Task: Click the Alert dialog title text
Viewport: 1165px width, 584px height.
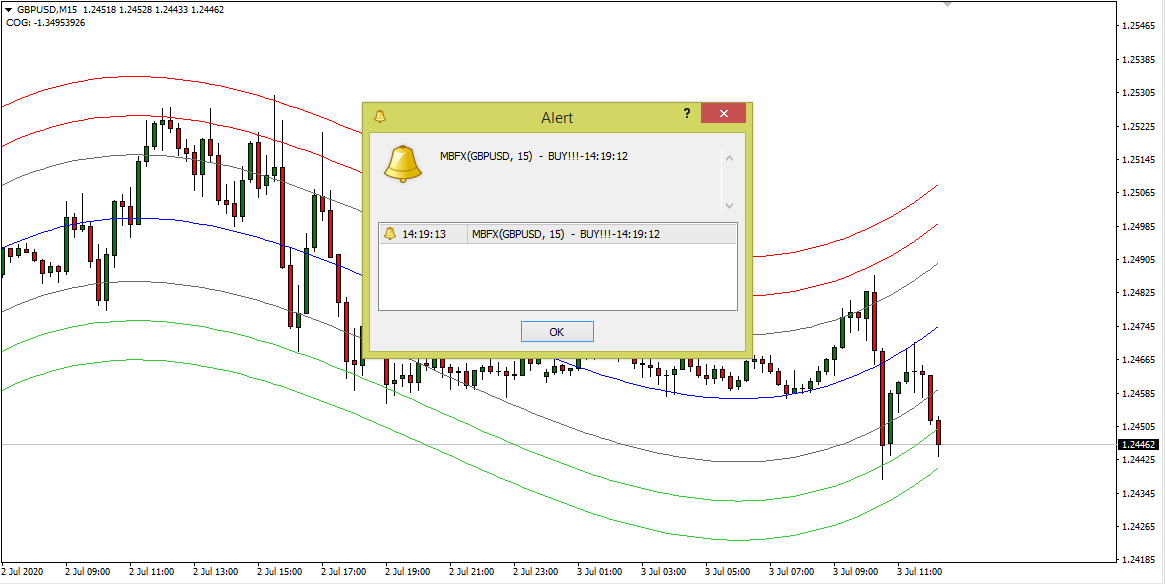Action: point(557,118)
